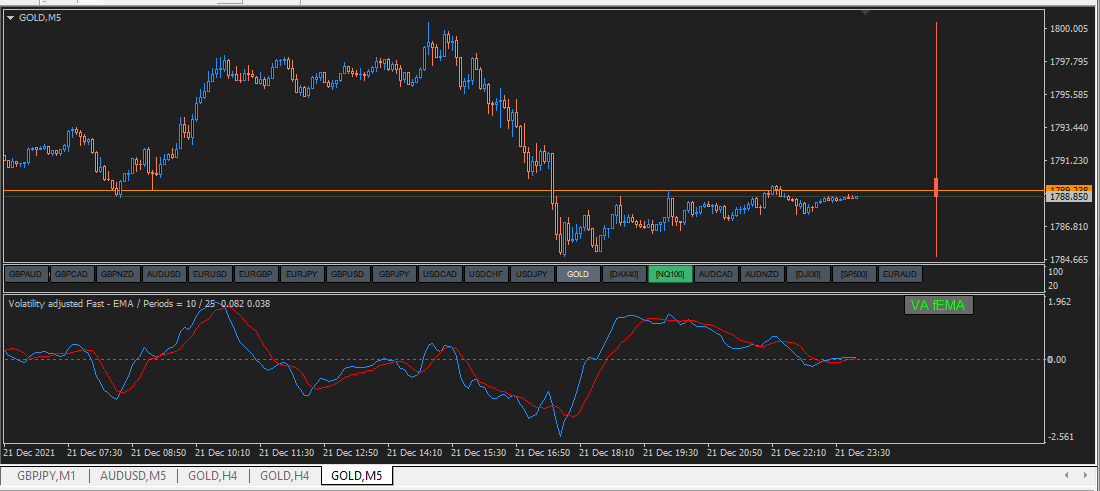The height and width of the screenshot is (491, 1100).
Task: Click the 21 Dec 18:10 time label
Action: pos(607,452)
